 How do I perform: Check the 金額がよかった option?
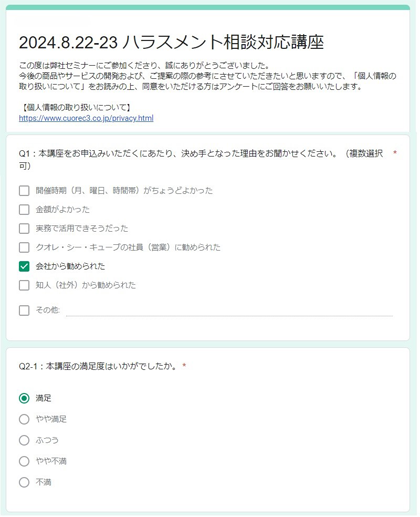(x=24, y=210)
